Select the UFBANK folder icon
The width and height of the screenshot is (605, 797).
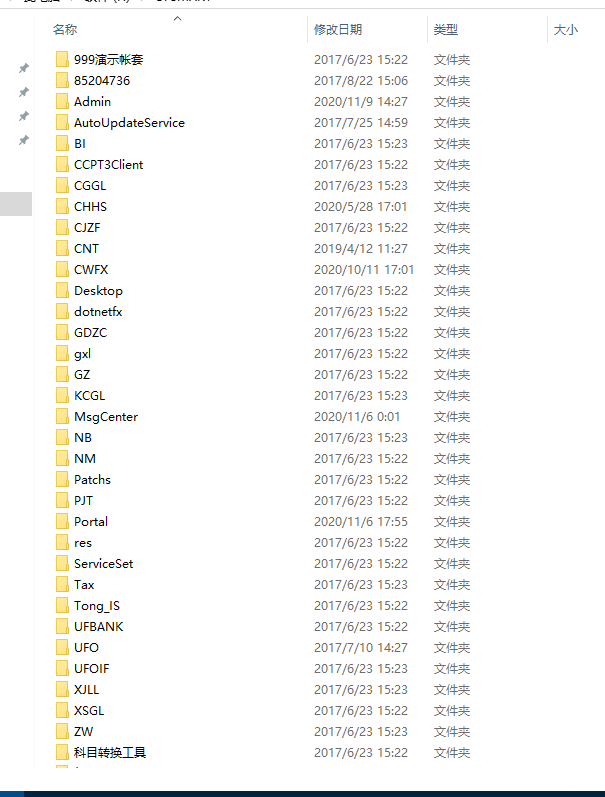62,627
